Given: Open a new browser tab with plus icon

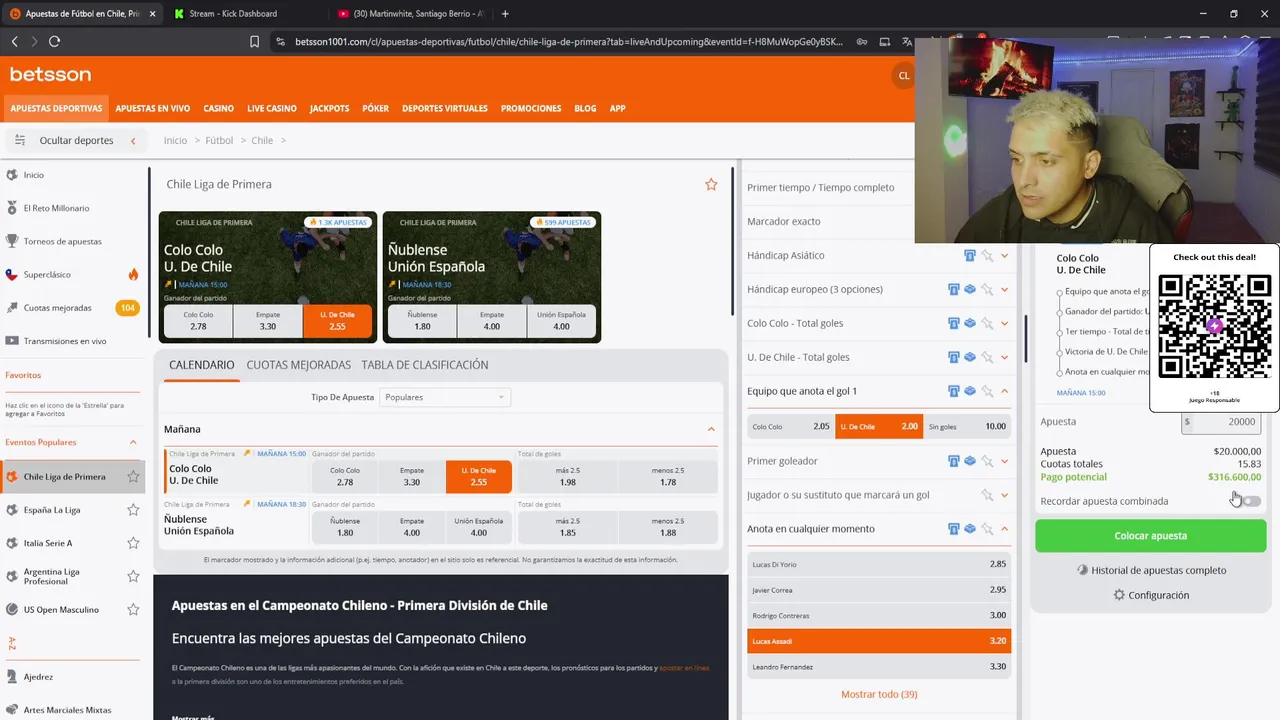Looking at the screenshot, I should [505, 14].
